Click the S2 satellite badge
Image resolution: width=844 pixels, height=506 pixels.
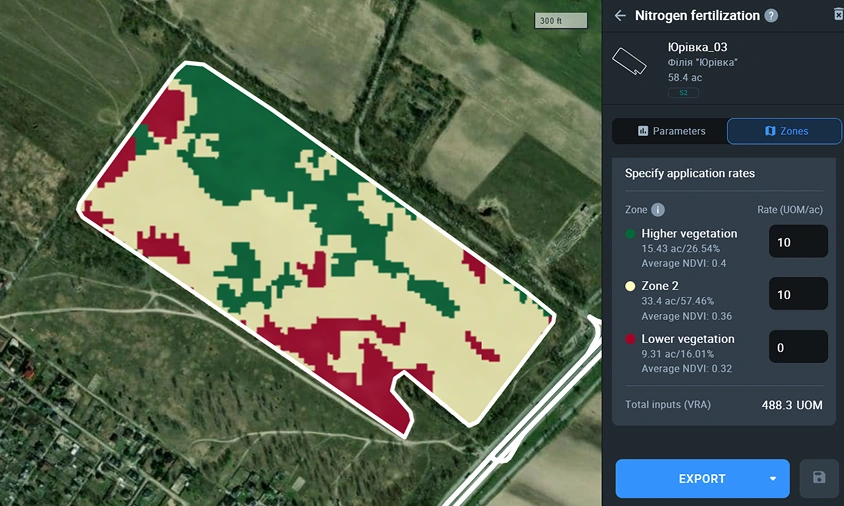(x=683, y=93)
